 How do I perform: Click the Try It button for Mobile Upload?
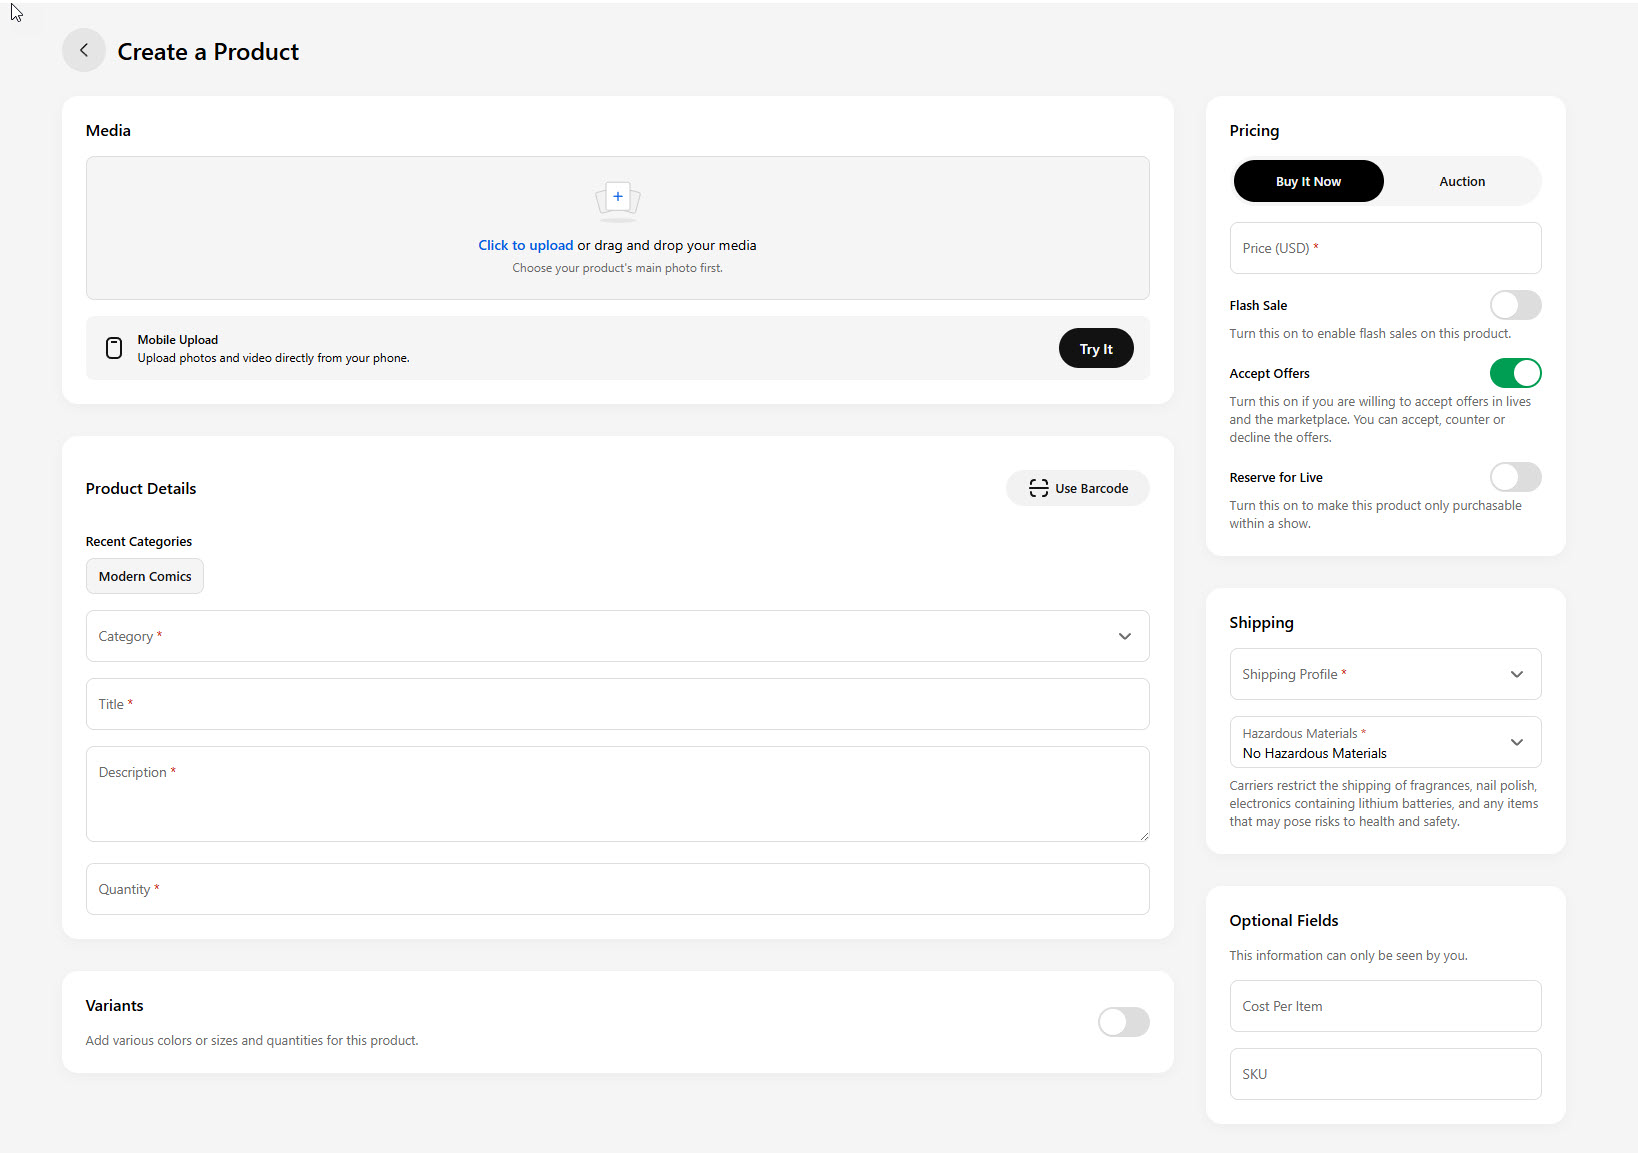point(1096,348)
